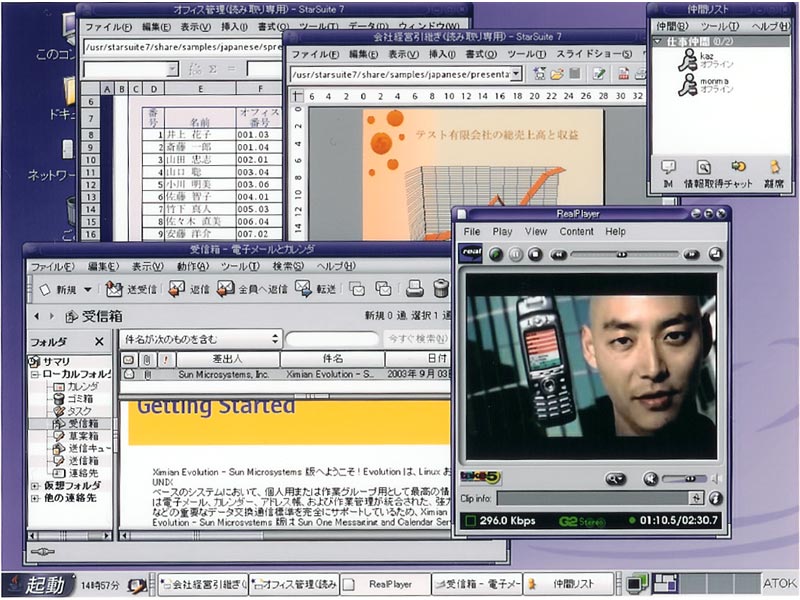The width and height of the screenshot is (800, 600).
Task: Click the RealPlayer taskbar button
Action: (x=385, y=585)
